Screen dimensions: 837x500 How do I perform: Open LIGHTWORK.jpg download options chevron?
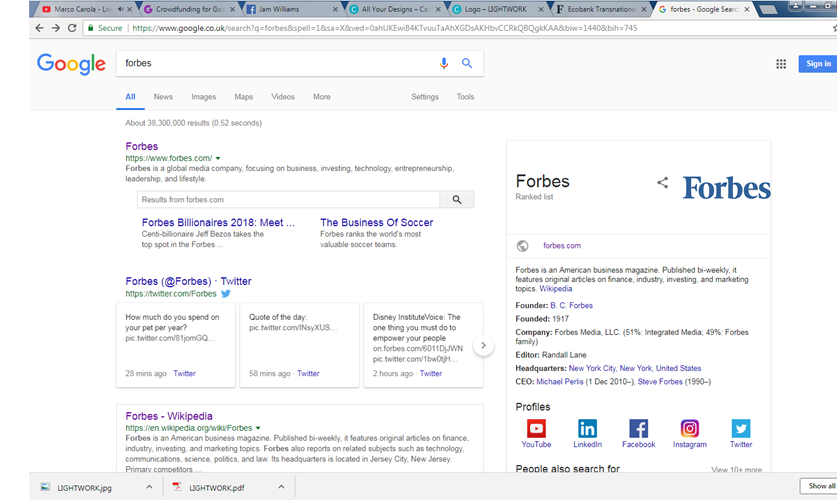(x=149, y=487)
